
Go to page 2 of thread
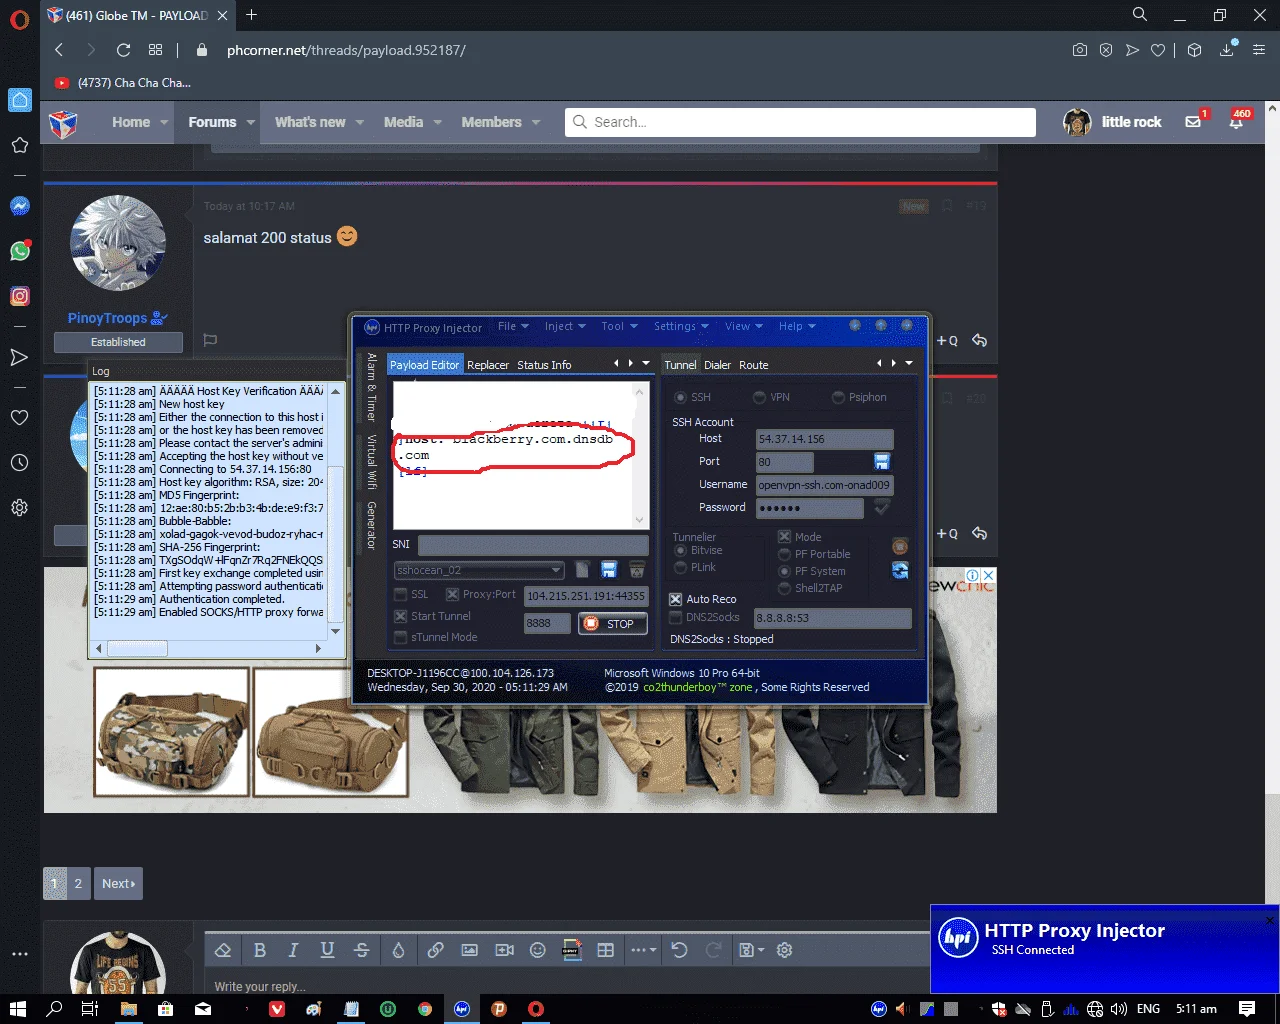78,883
